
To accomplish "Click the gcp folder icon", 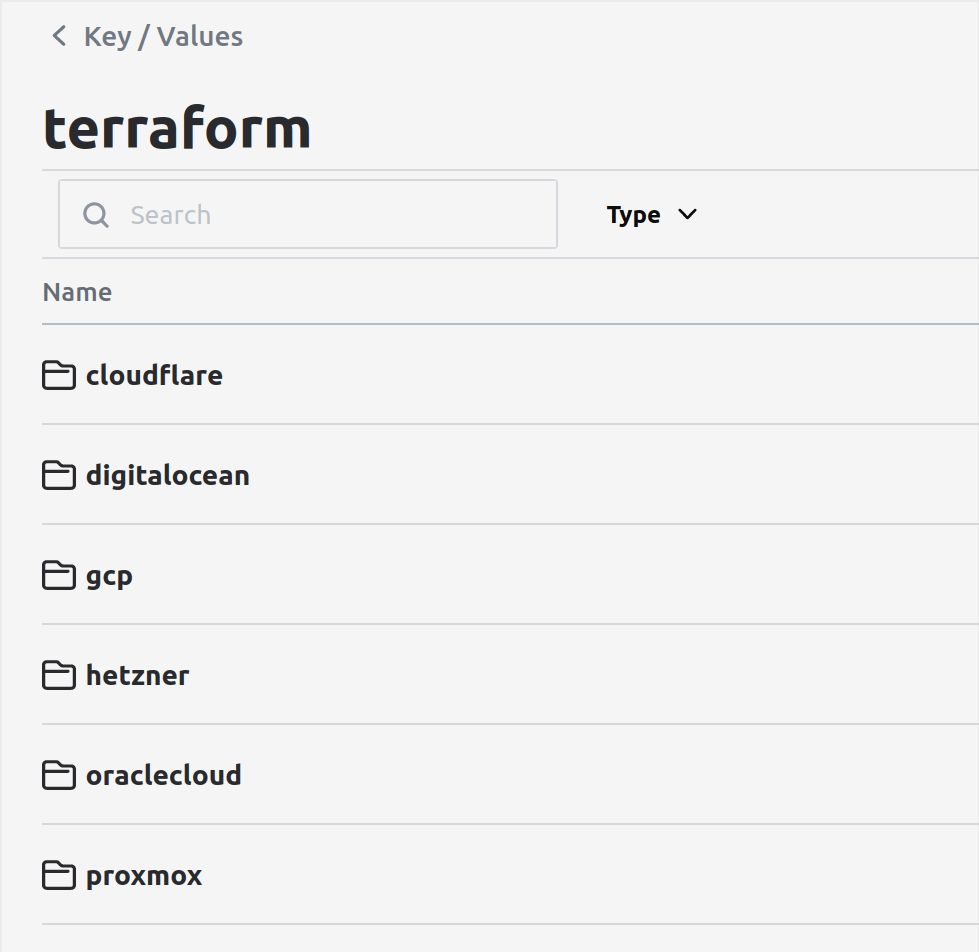I will click(58, 575).
